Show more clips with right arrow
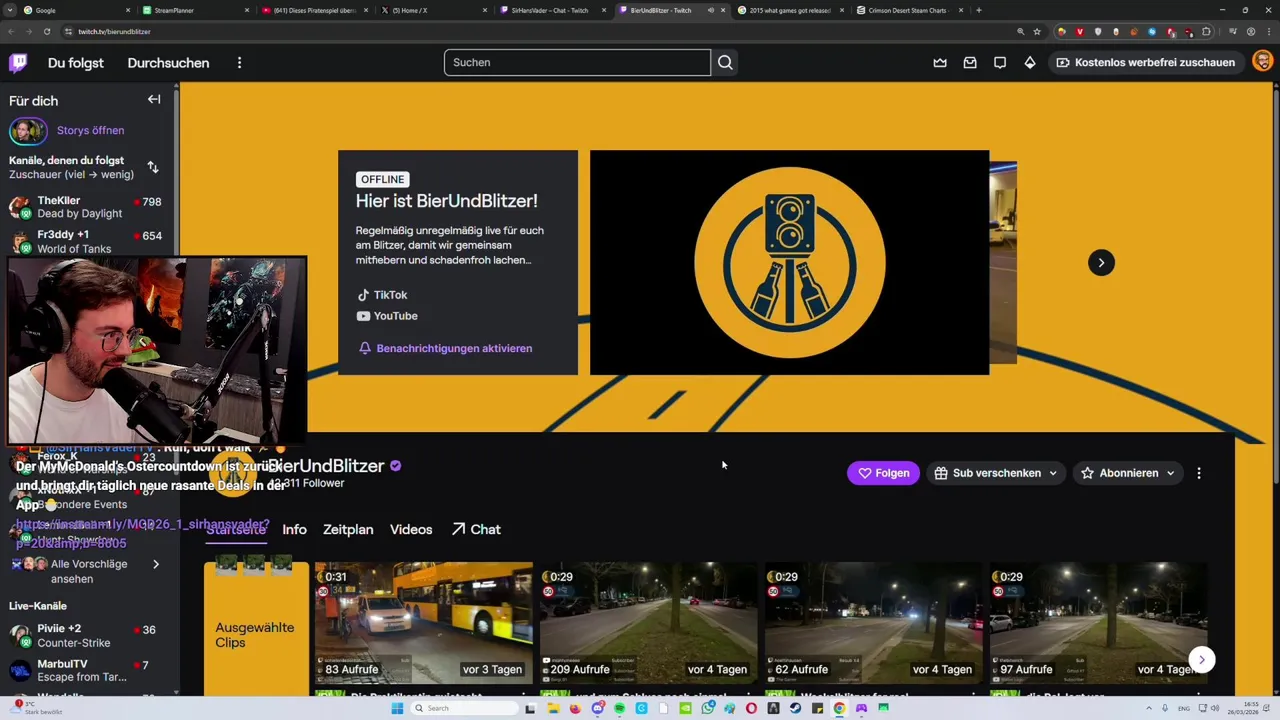 coord(1202,659)
